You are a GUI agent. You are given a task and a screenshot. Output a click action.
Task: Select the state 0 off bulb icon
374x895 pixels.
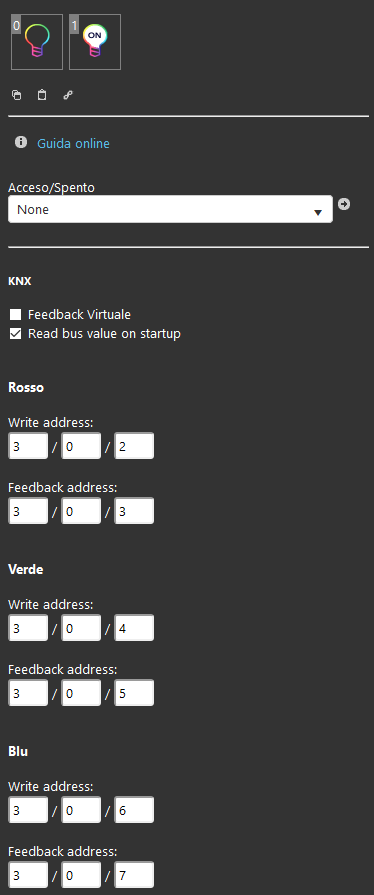point(37,42)
